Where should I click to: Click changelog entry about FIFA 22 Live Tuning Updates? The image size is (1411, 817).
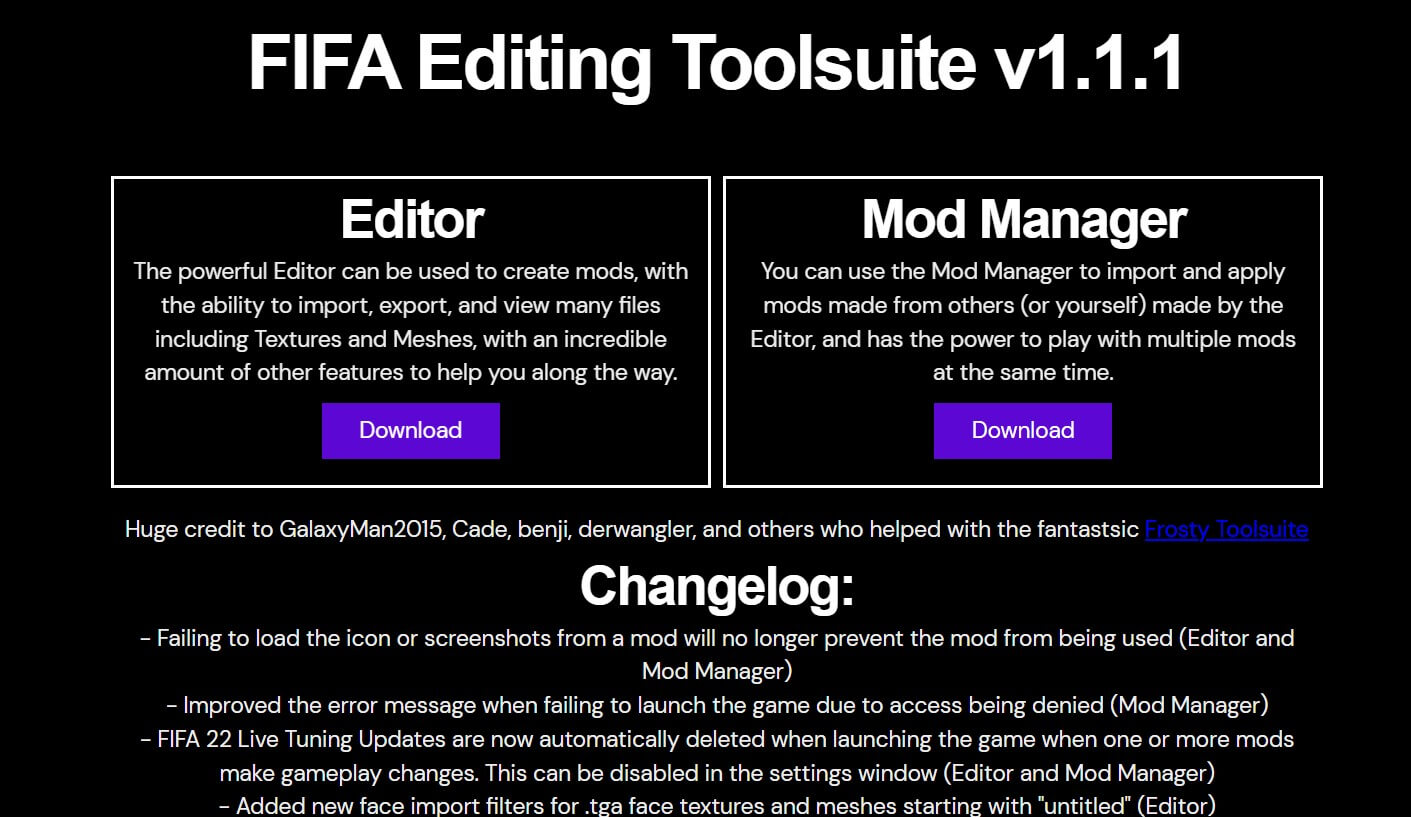point(716,756)
